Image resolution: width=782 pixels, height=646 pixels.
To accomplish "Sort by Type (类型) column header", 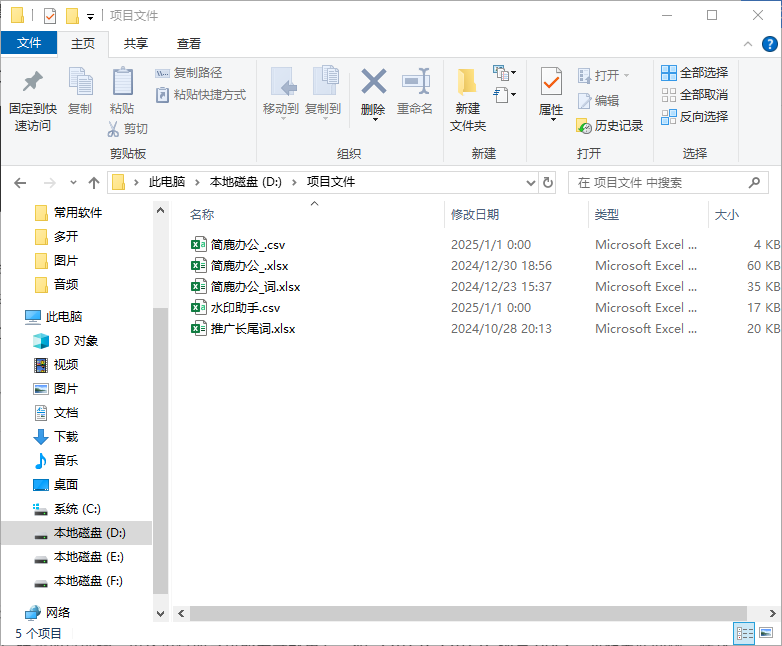I will tap(606, 215).
